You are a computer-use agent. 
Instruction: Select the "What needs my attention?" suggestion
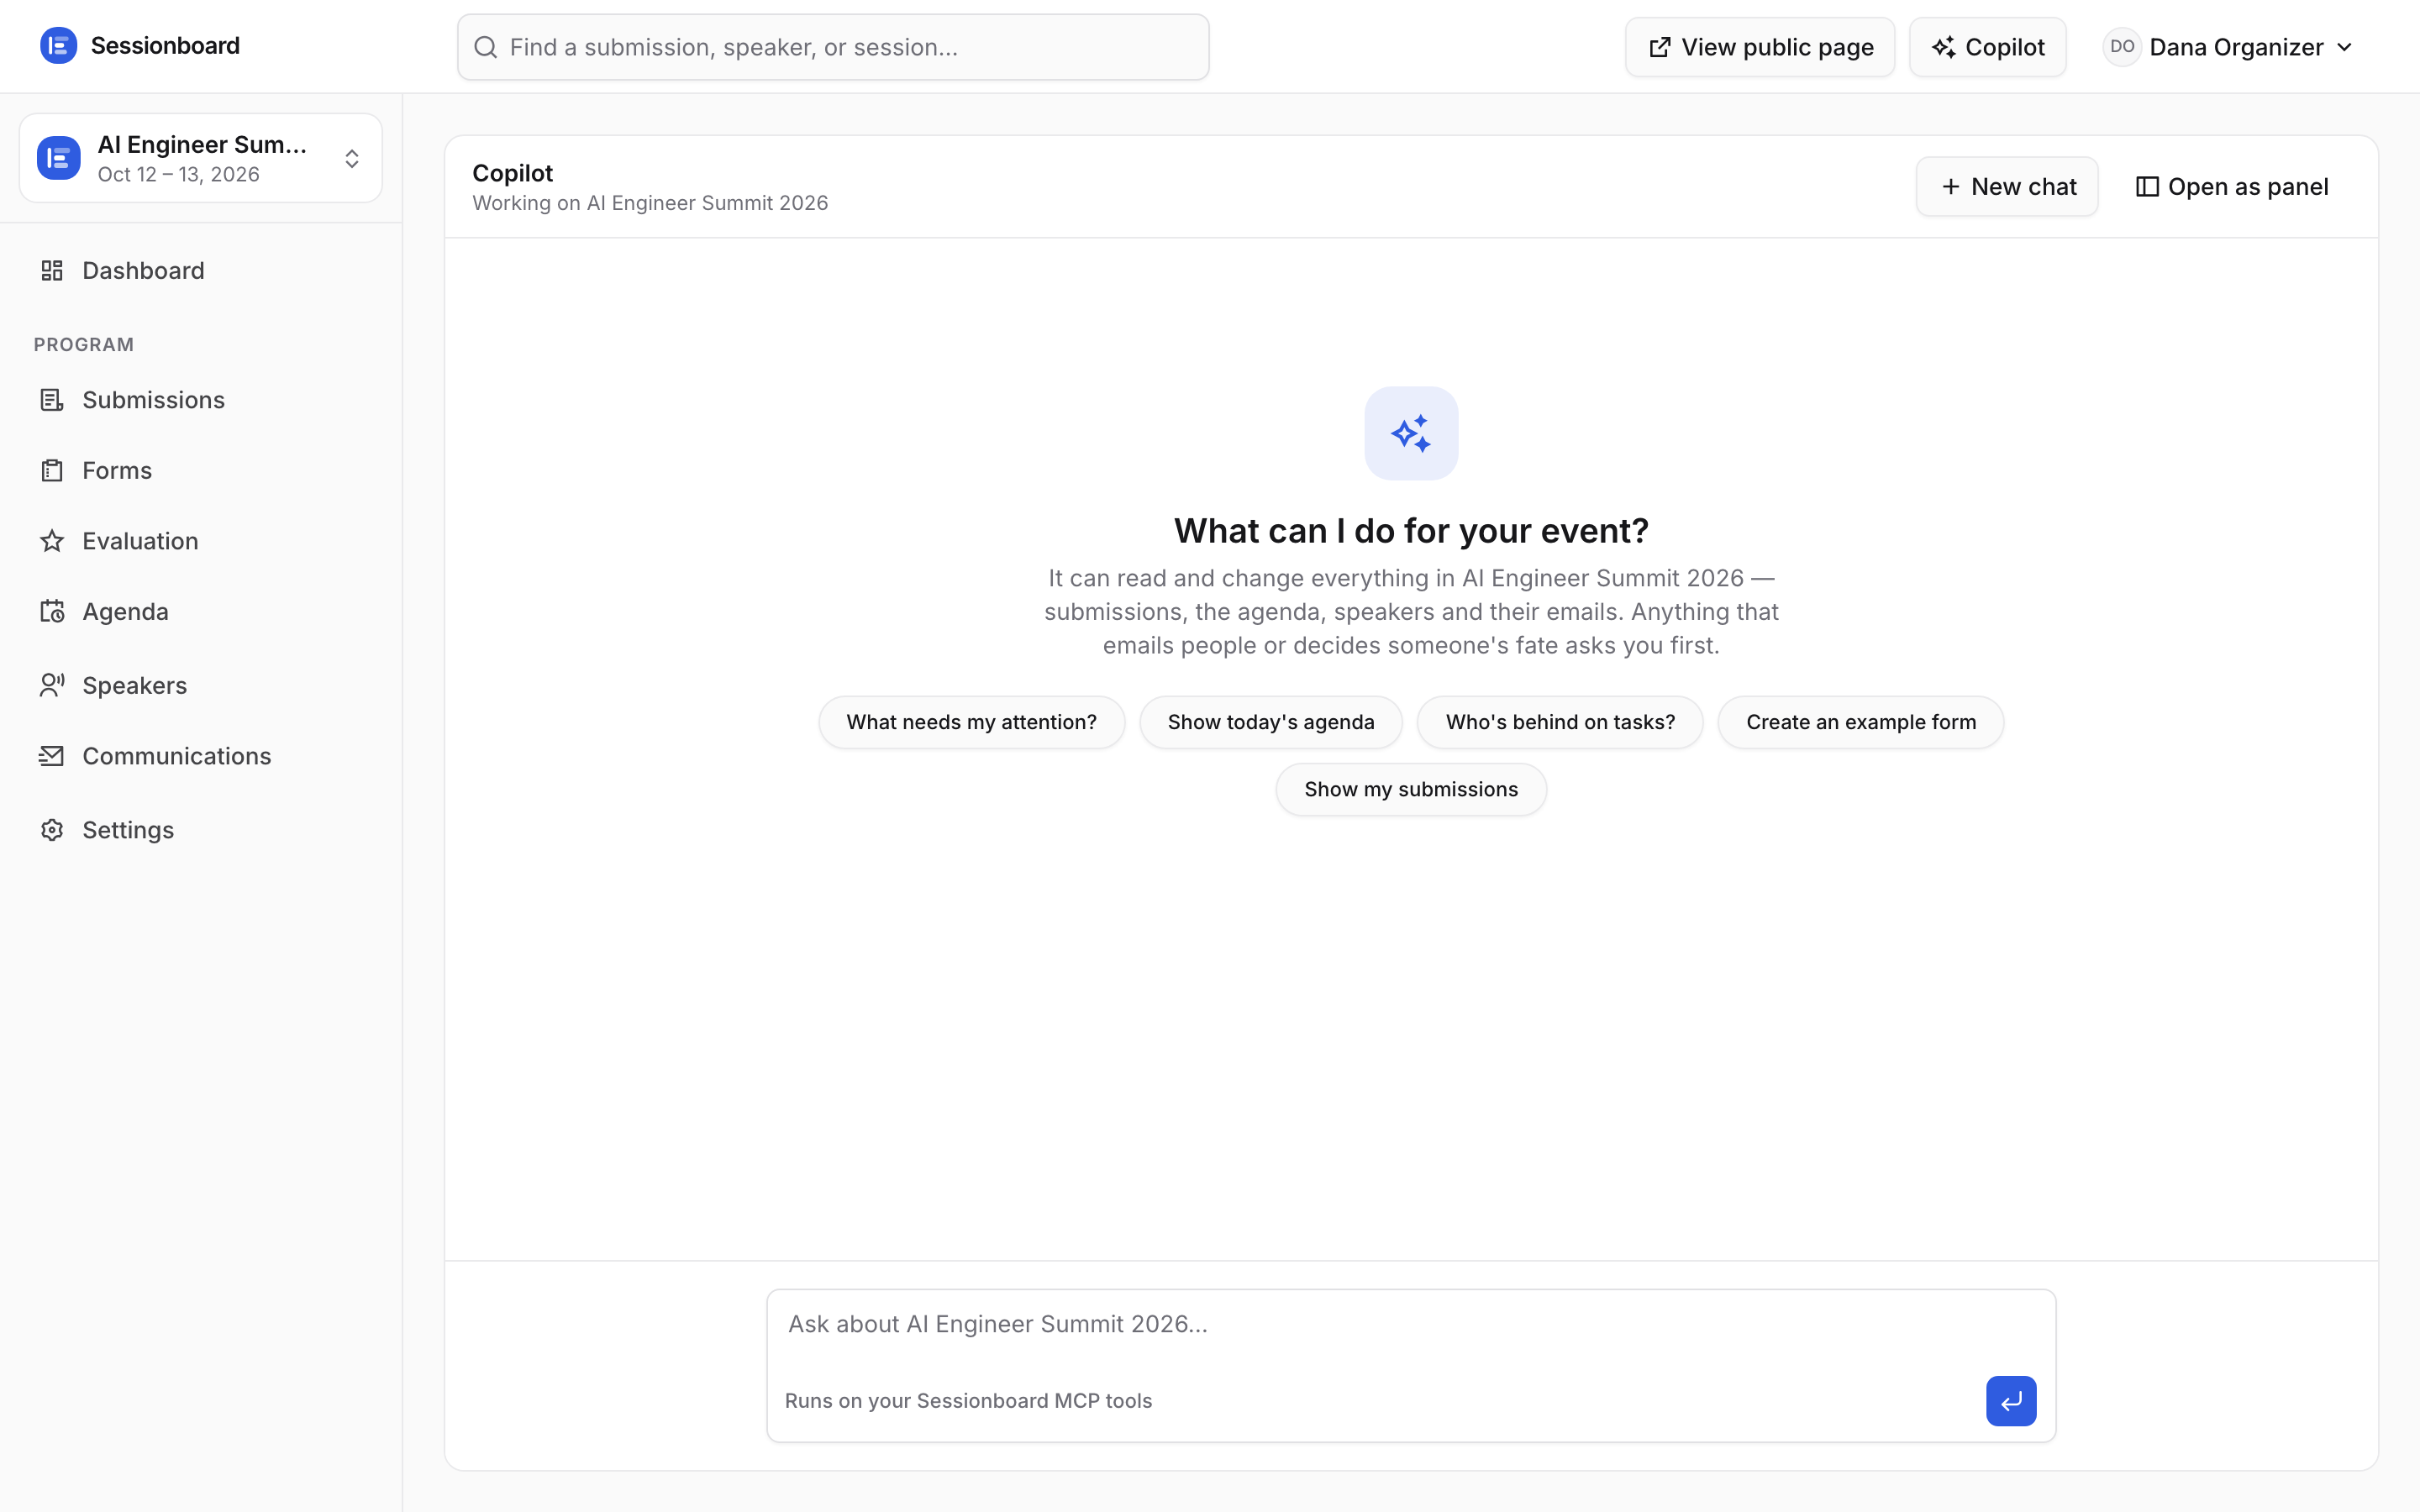tap(971, 722)
